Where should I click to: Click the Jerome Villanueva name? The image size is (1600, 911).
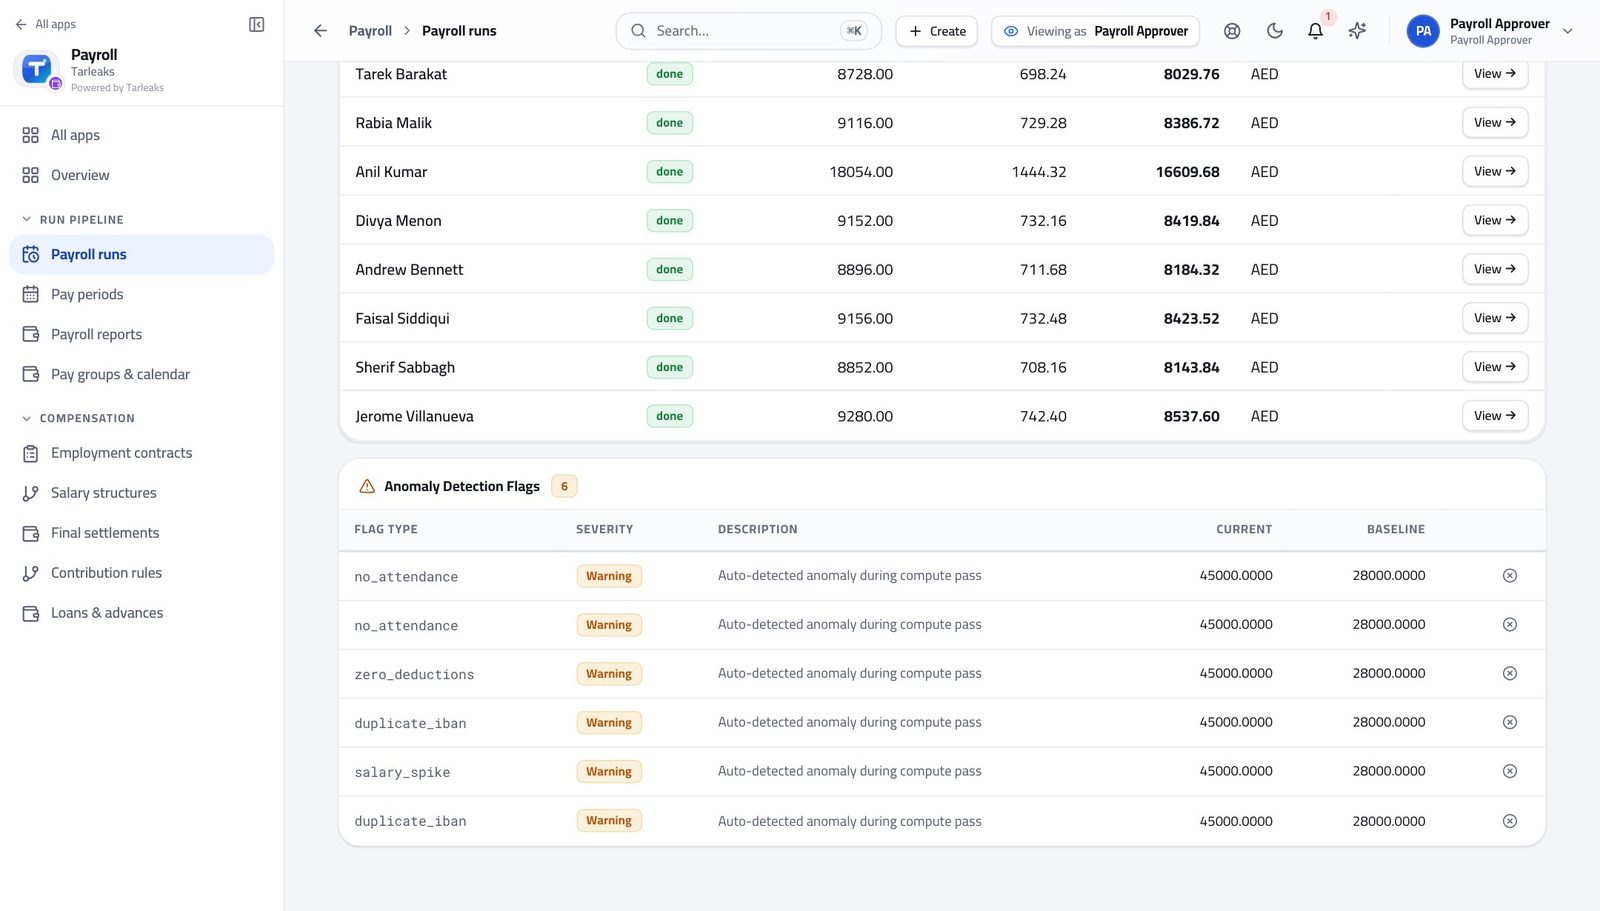point(414,417)
